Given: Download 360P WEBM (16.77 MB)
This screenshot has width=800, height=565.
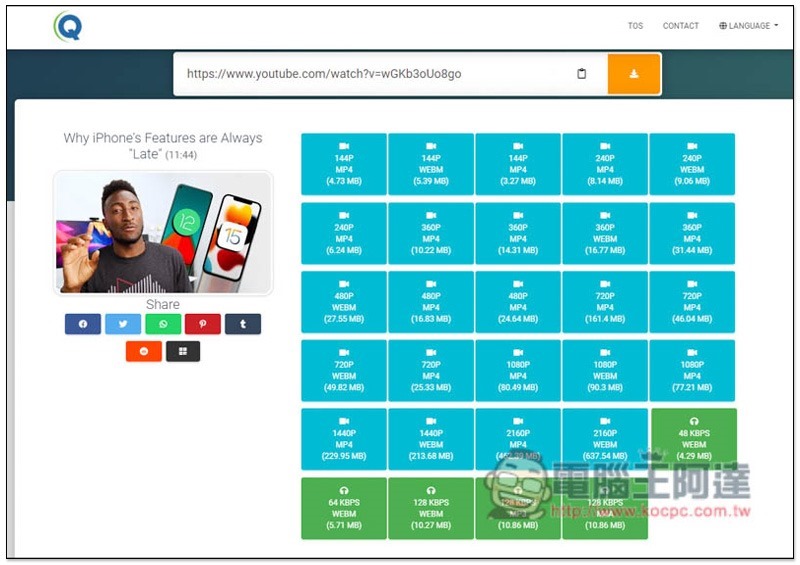Looking at the screenshot, I should click(x=605, y=233).
